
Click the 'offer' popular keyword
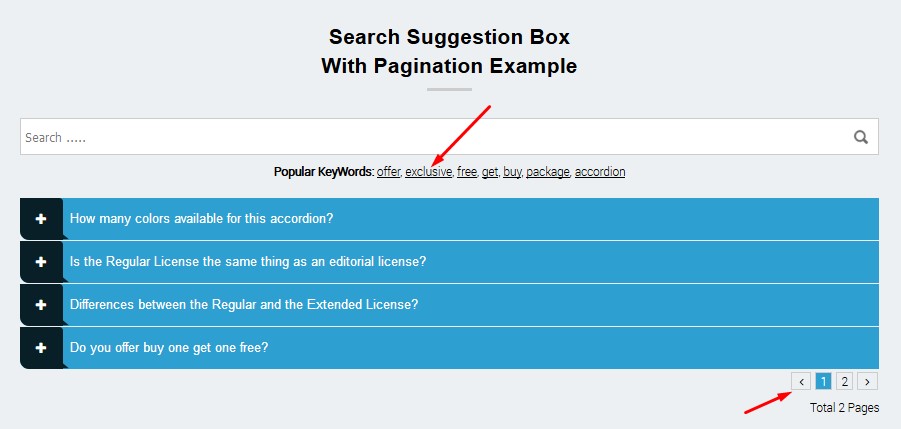point(388,172)
